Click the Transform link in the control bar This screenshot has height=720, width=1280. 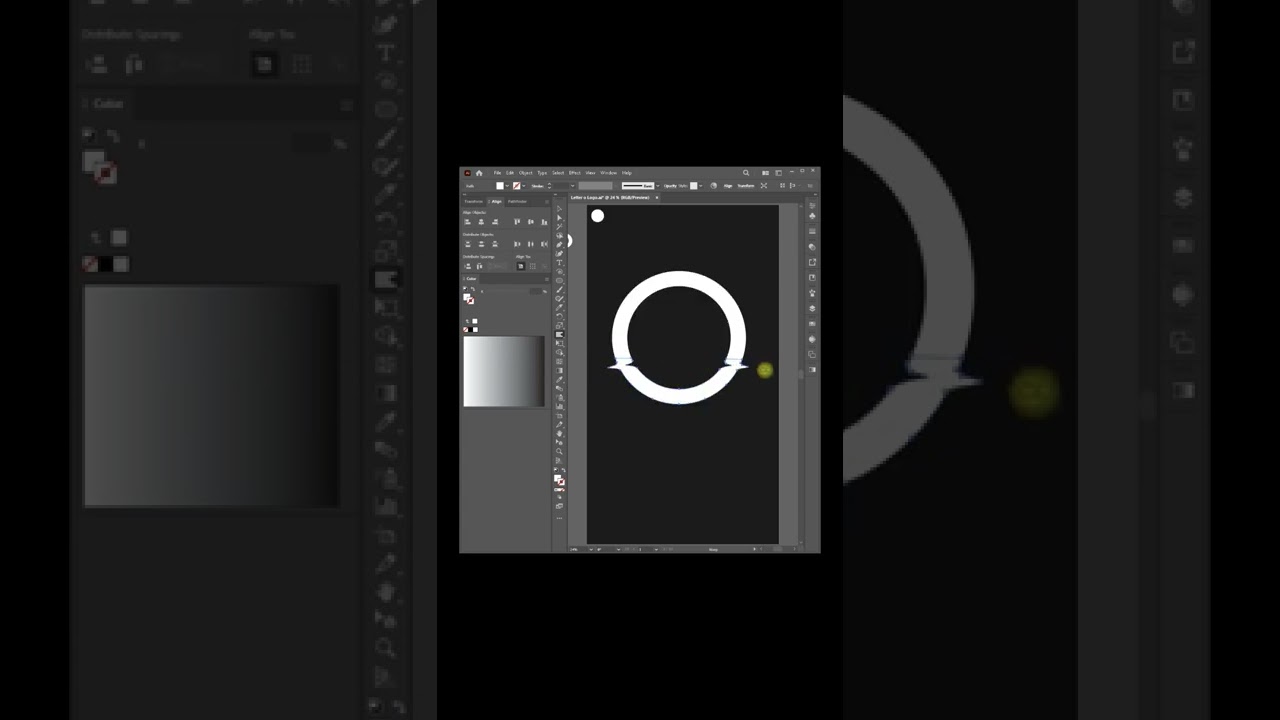coord(746,186)
